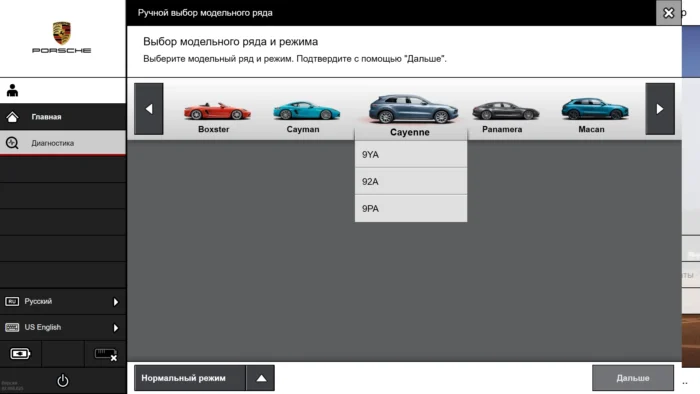700x394 pixels.
Task: Click the disconnected VCI interface icon
Action: (106, 355)
